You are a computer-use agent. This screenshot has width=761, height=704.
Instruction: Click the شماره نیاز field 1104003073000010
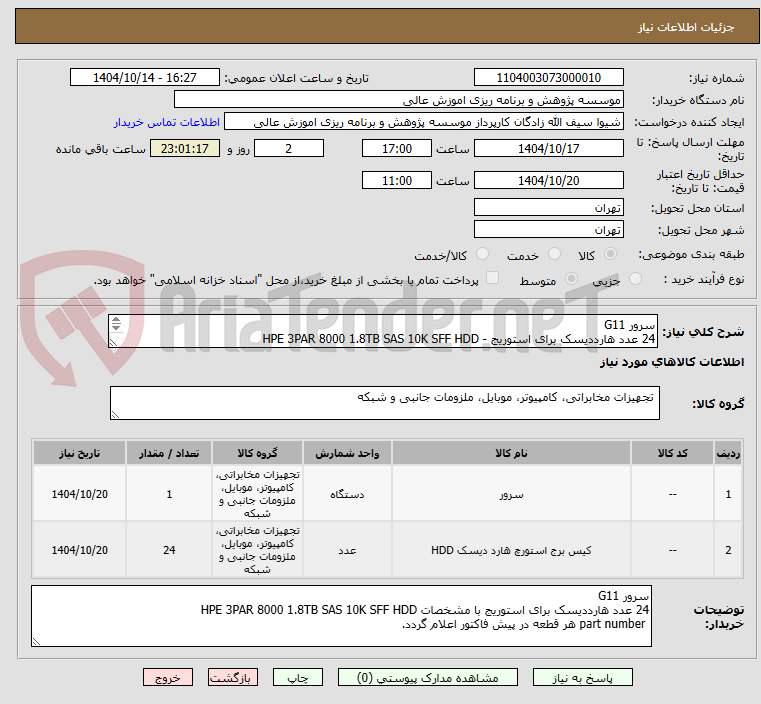click(548, 78)
